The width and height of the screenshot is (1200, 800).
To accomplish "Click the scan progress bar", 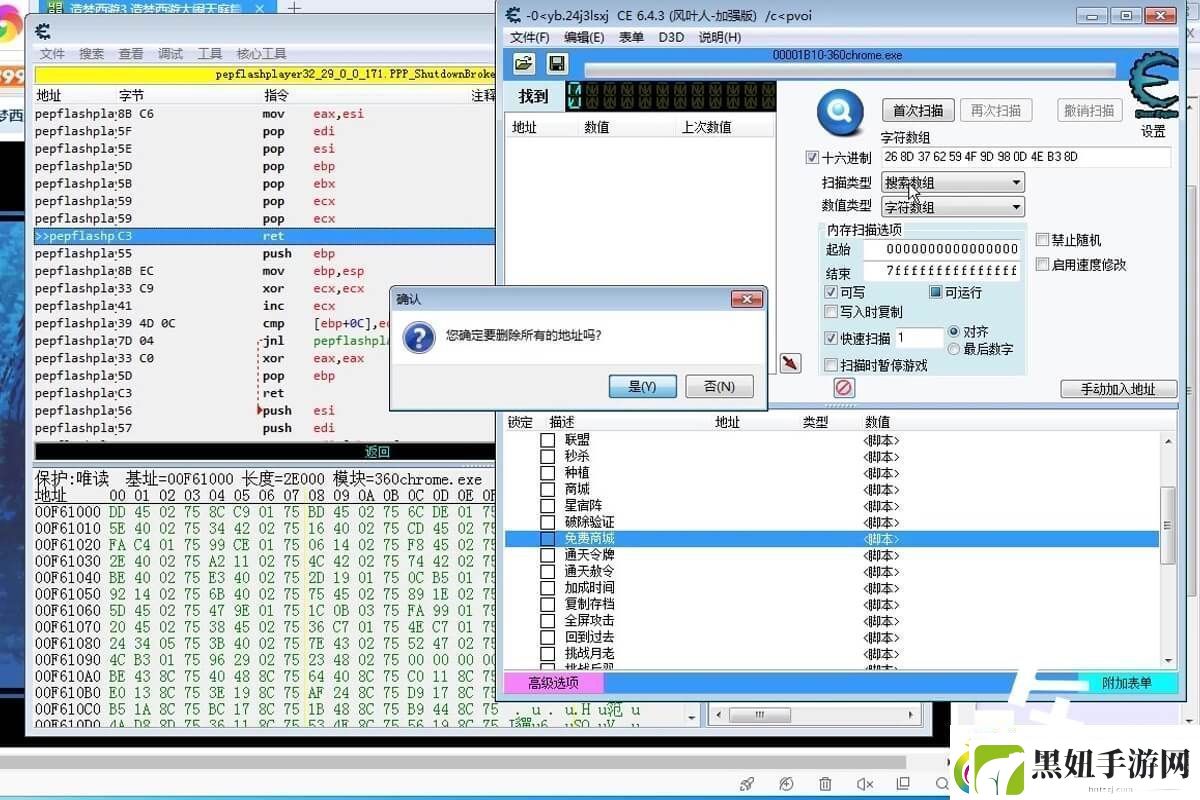I will click(x=849, y=70).
